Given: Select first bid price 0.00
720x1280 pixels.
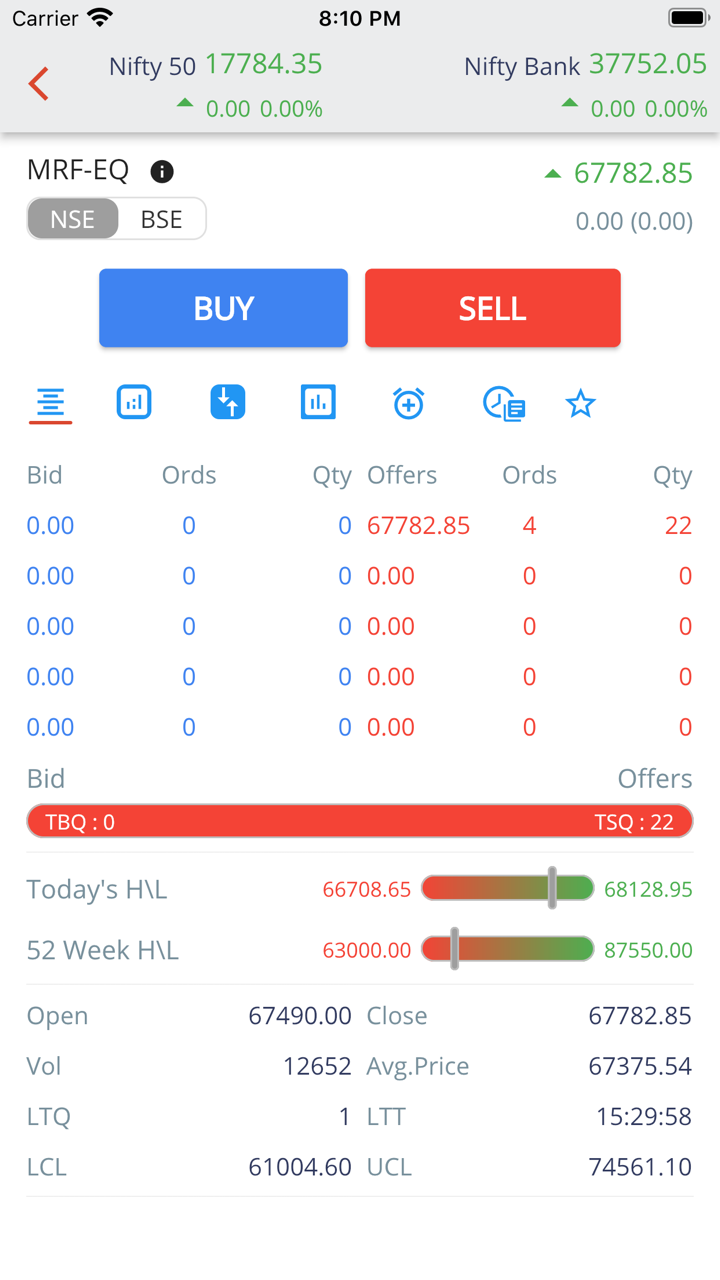Looking at the screenshot, I should [x=50, y=526].
